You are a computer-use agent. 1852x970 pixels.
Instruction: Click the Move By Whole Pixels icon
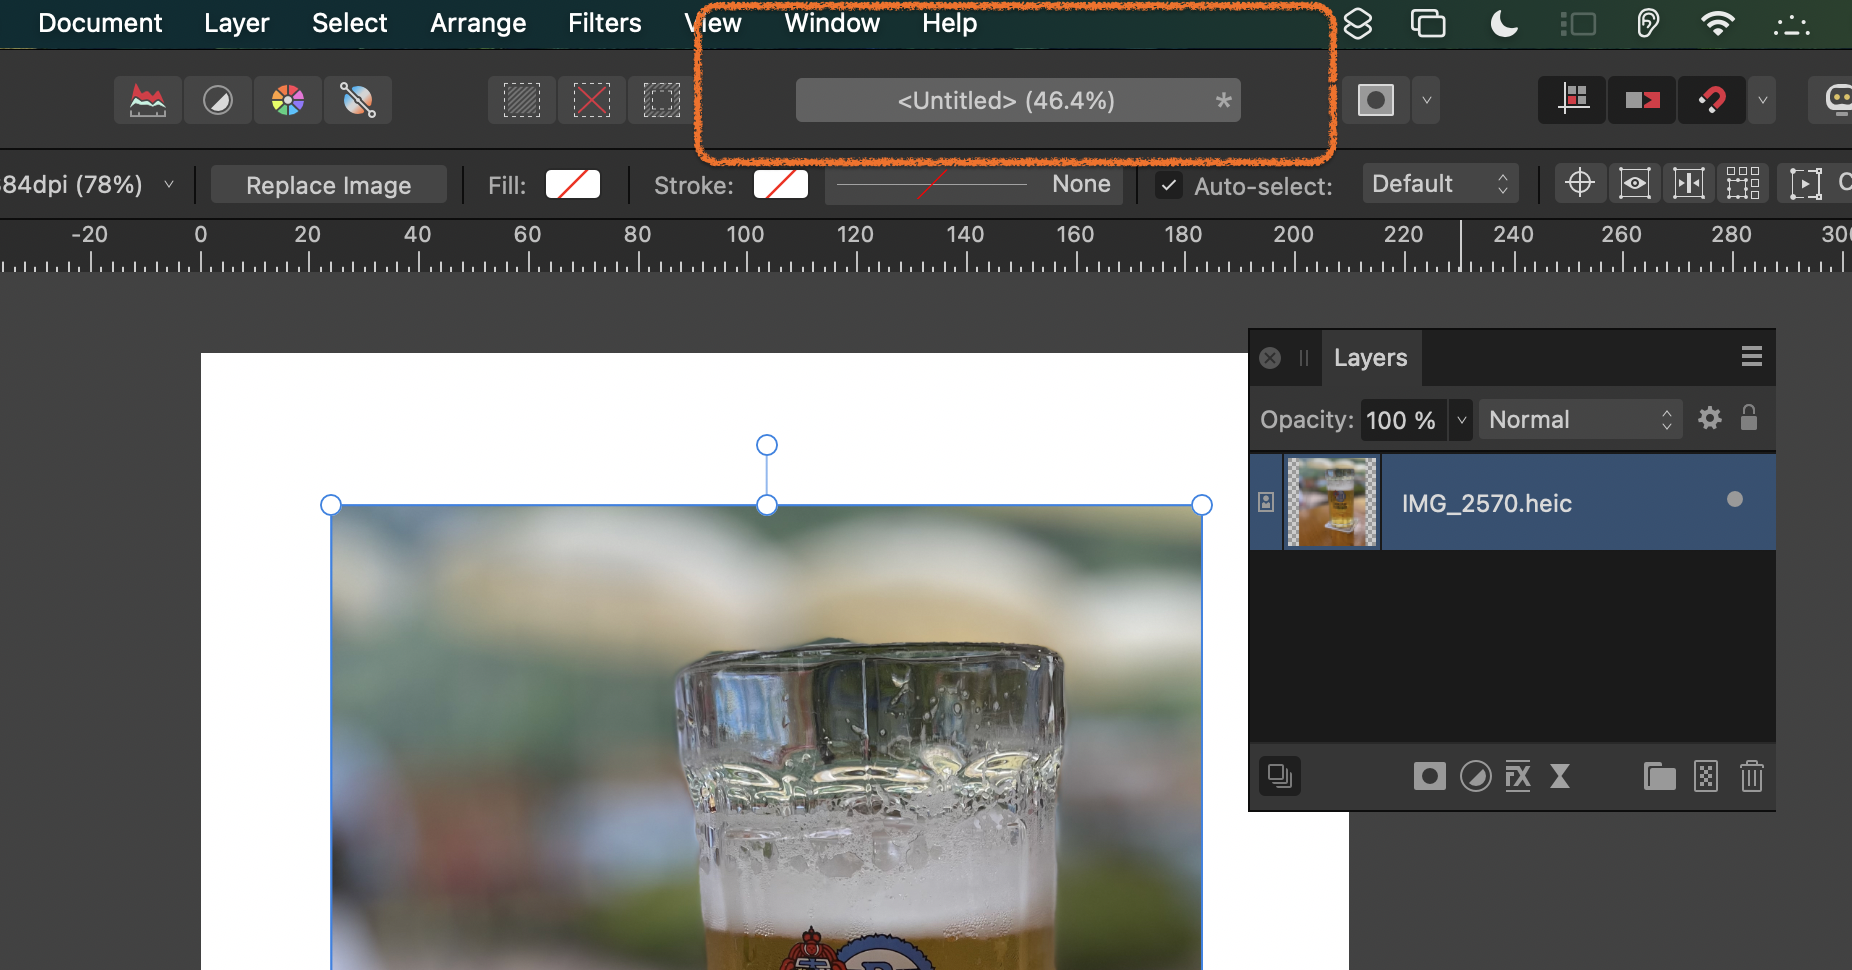1642,100
